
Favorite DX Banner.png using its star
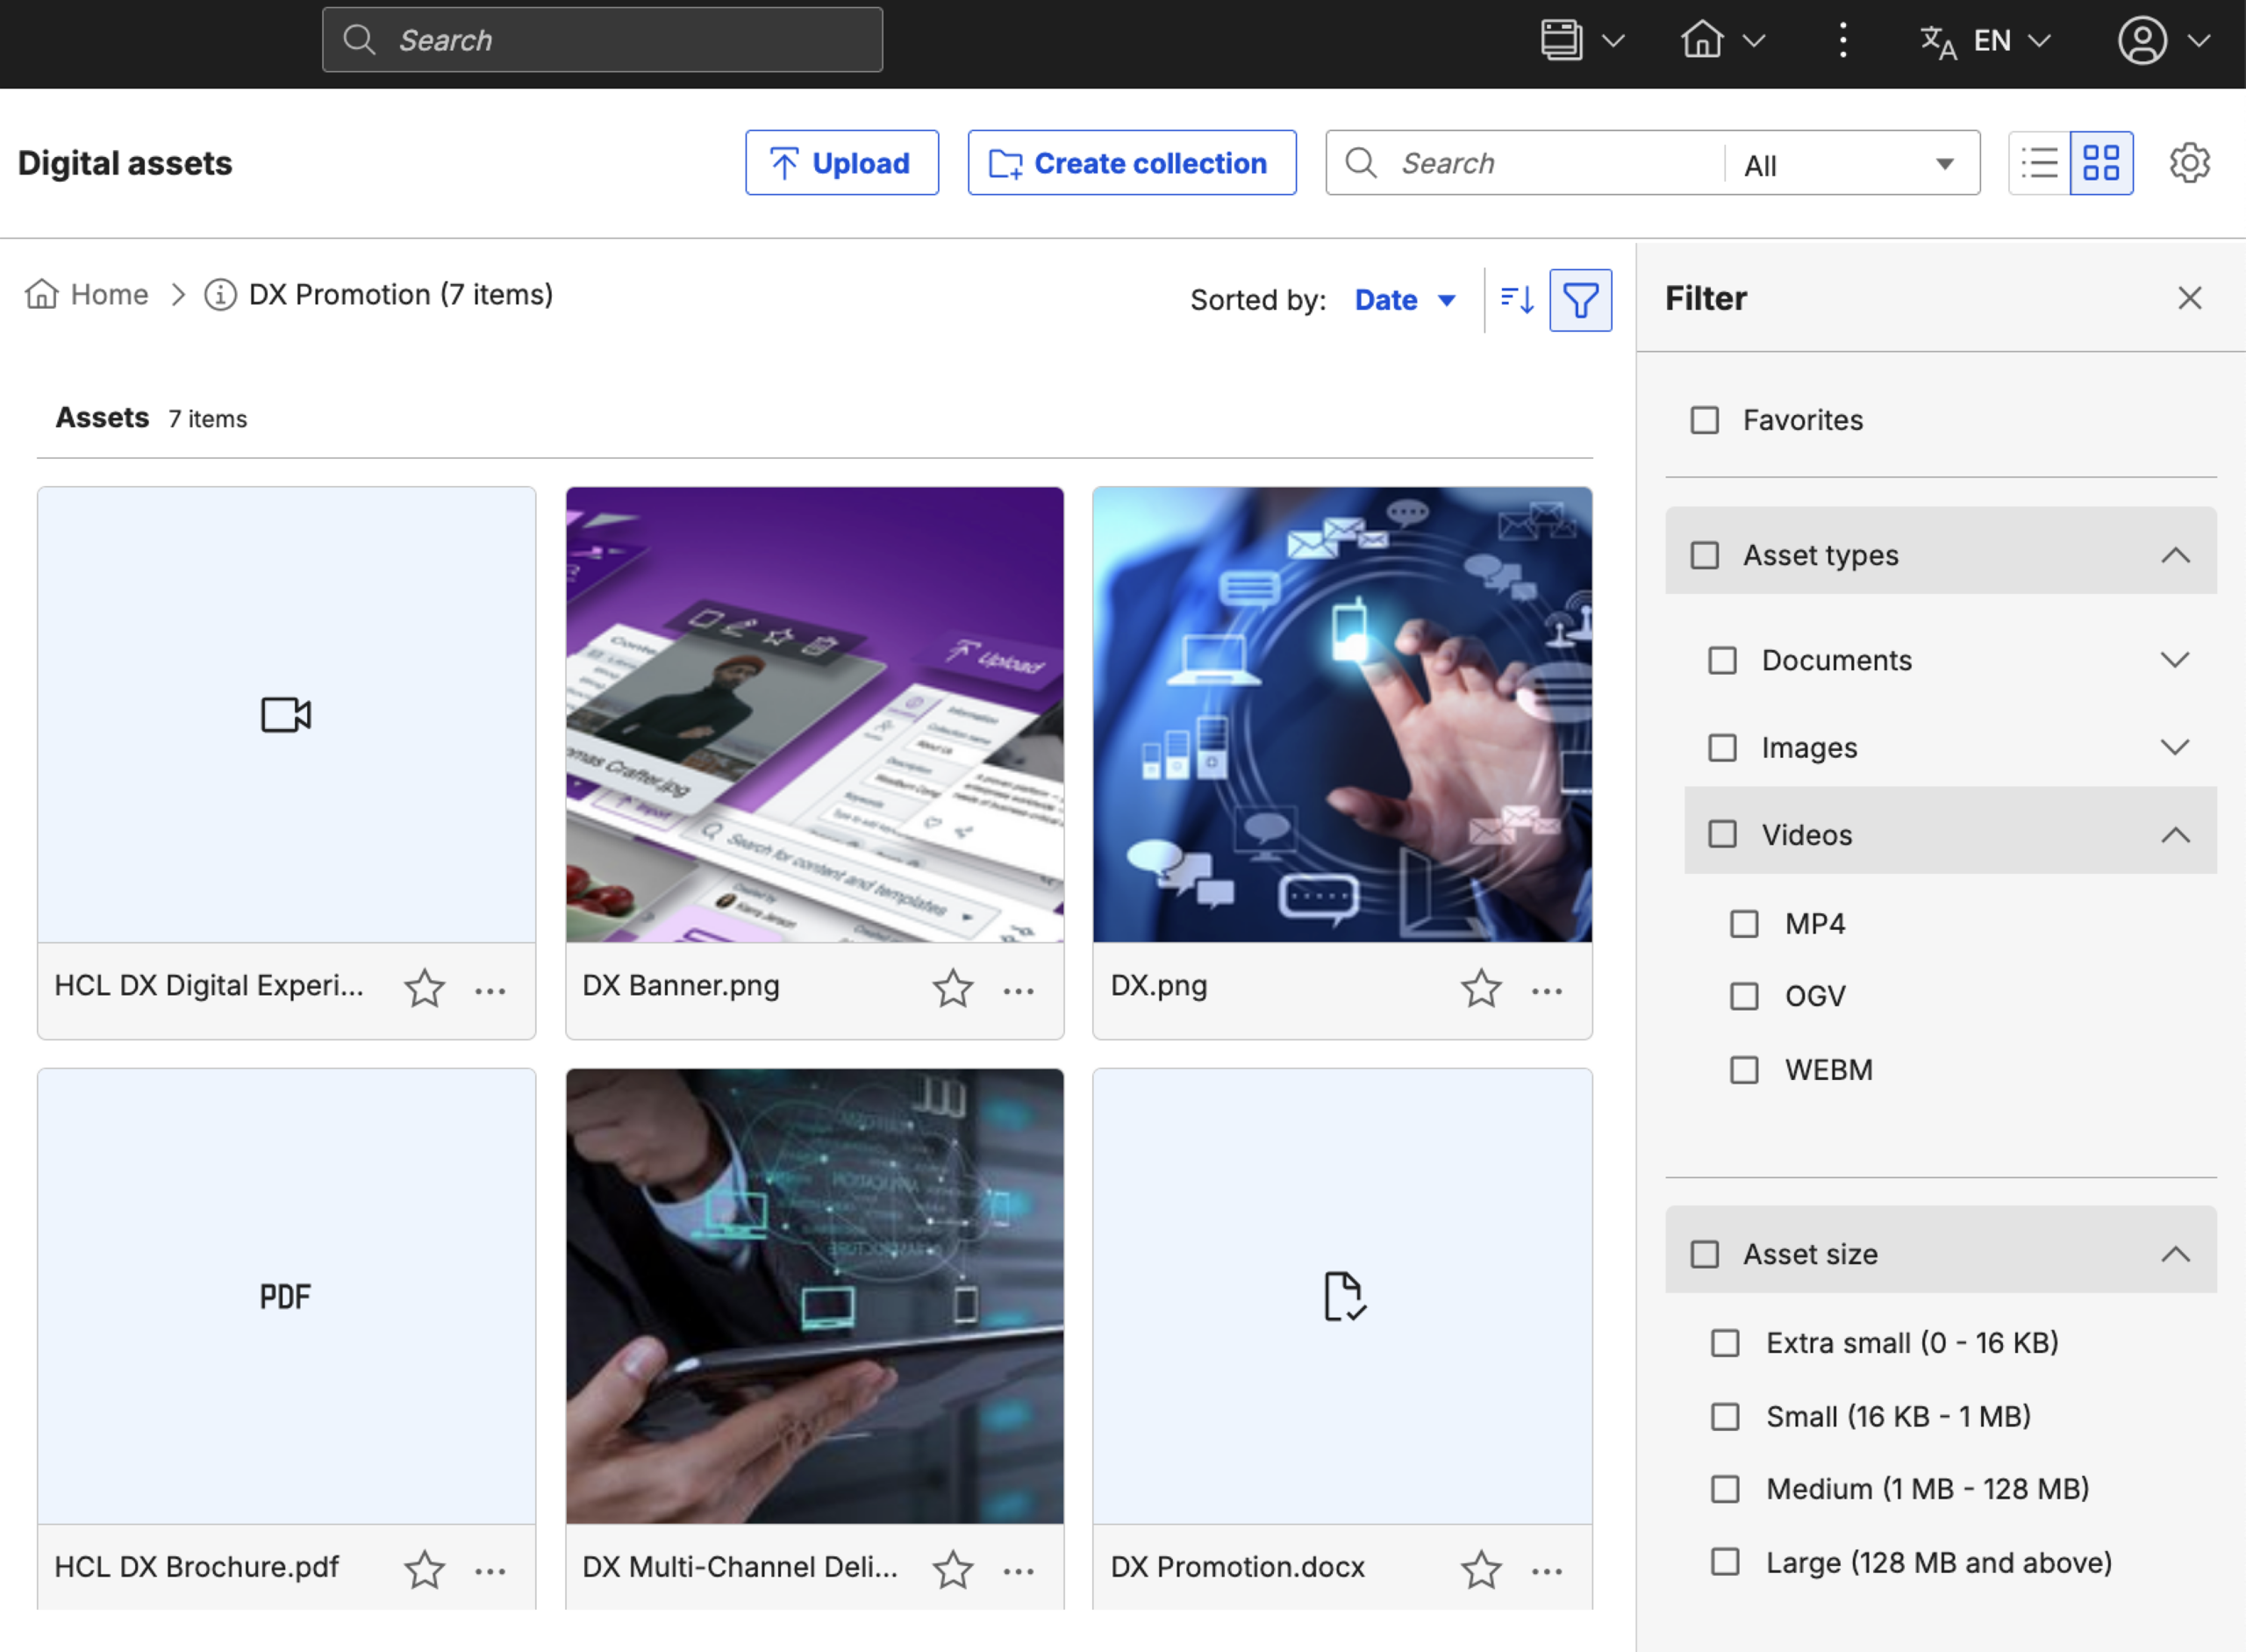(x=953, y=988)
